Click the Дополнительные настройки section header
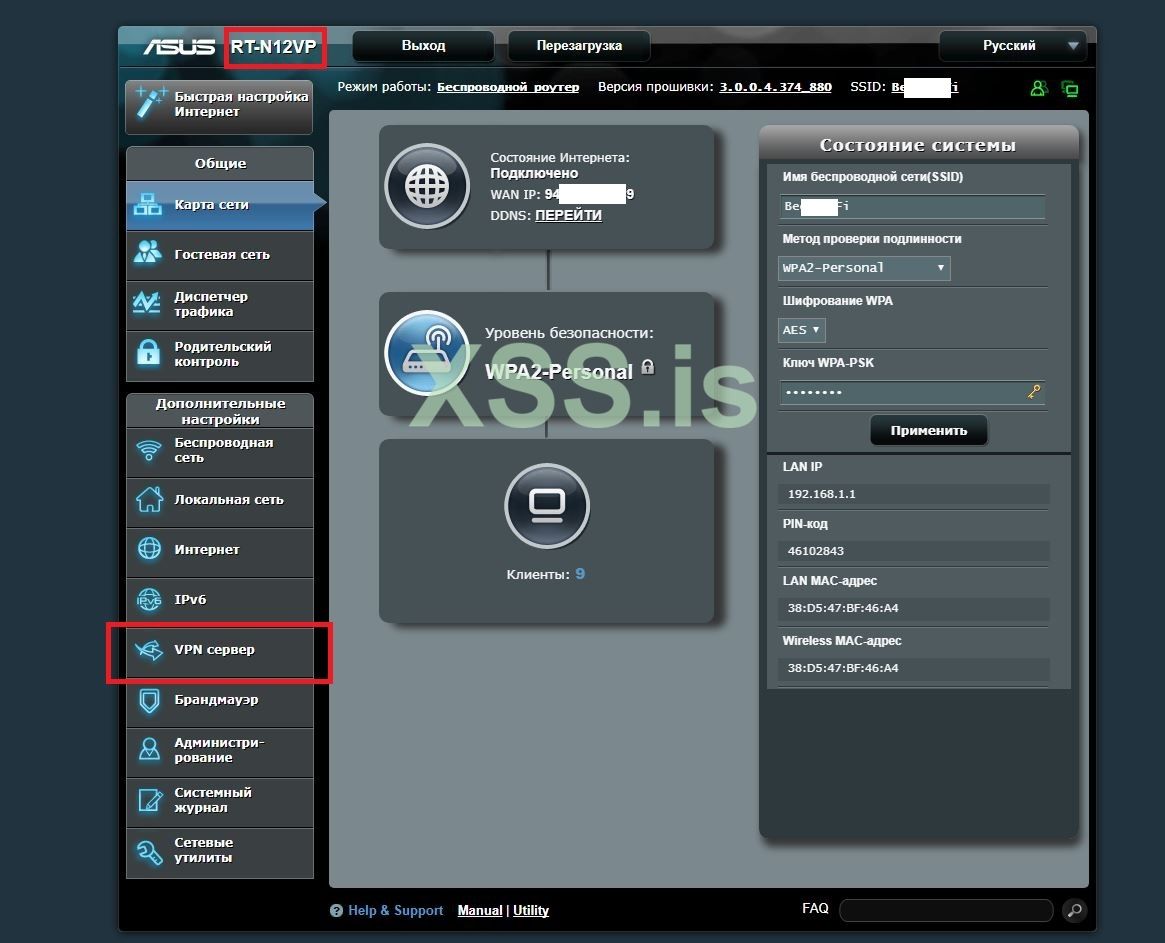Viewport: 1165px width, 943px height. pyautogui.click(x=220, y=411)
